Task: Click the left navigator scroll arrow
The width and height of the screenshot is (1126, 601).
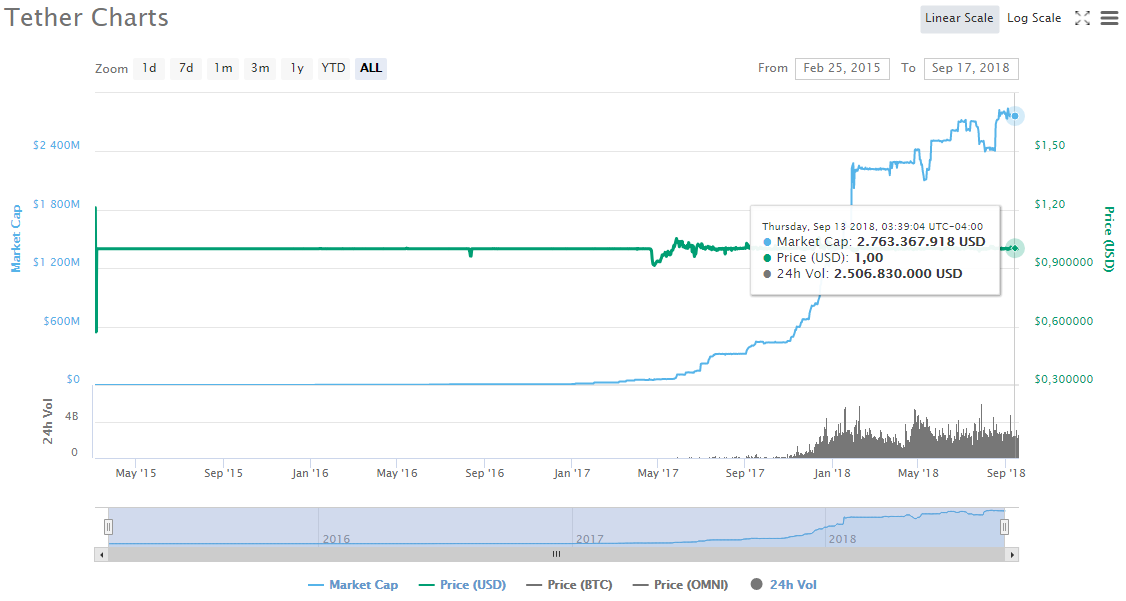Action: [102, 554]
